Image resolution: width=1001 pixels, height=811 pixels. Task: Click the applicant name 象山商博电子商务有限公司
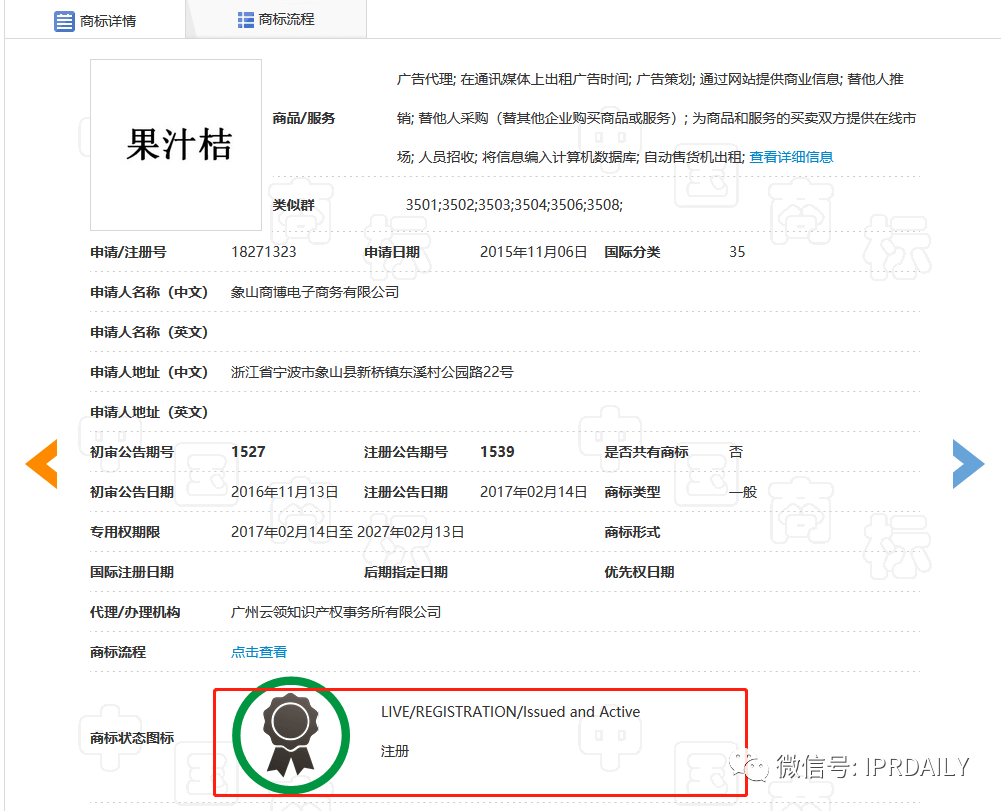point(315,292)
